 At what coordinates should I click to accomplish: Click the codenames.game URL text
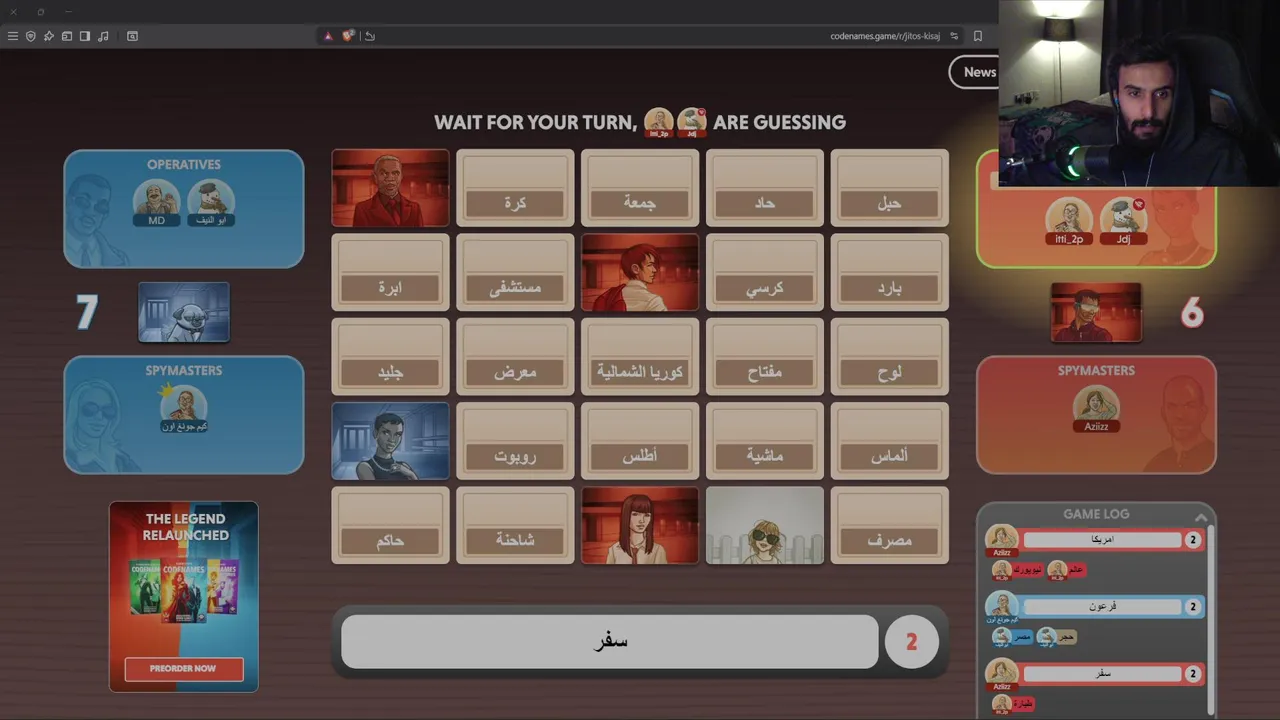coord(885,36)
